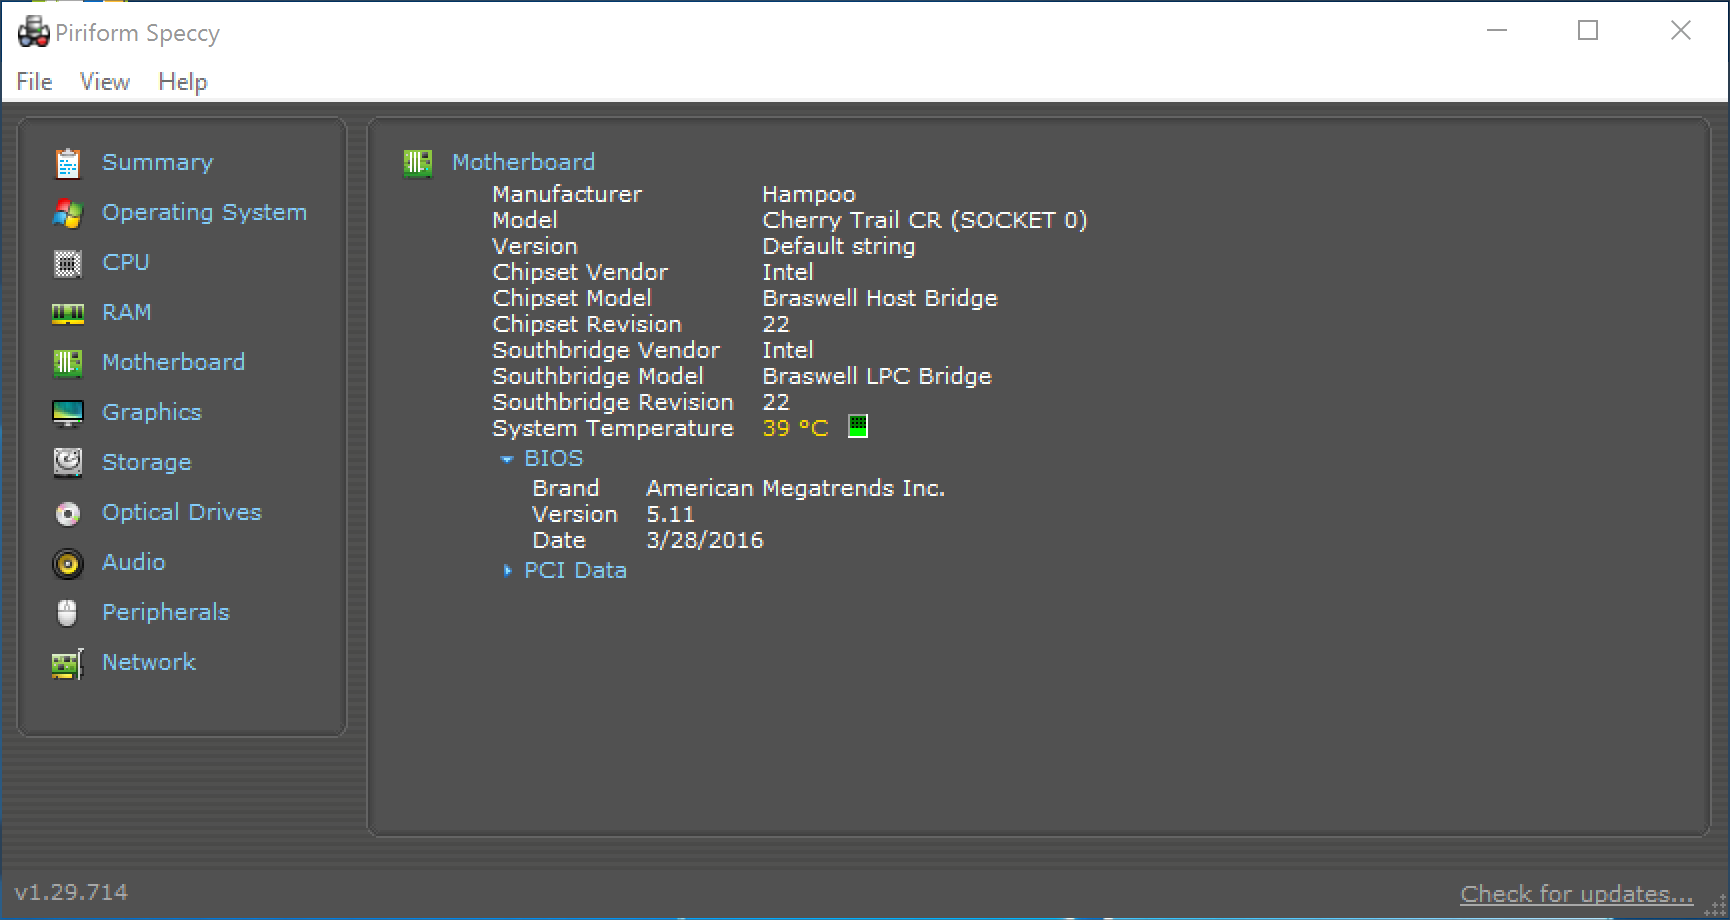Click the Audio speaker icon
The image size is (1730, 920).
pos(67,563)
